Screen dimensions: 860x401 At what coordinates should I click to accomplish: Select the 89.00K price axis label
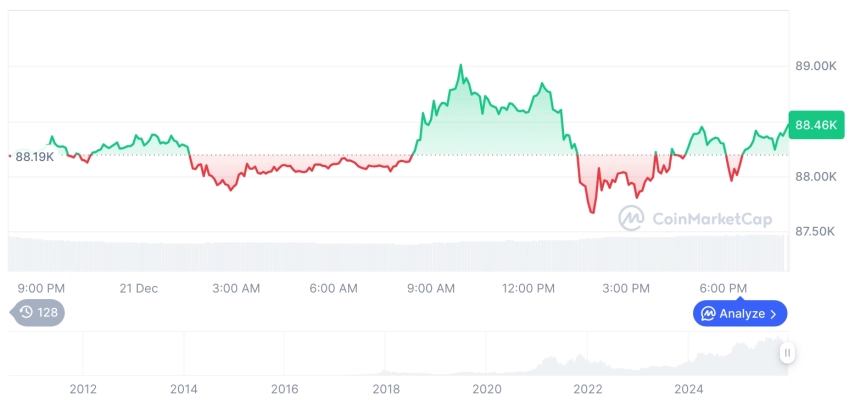coord(815,66)
